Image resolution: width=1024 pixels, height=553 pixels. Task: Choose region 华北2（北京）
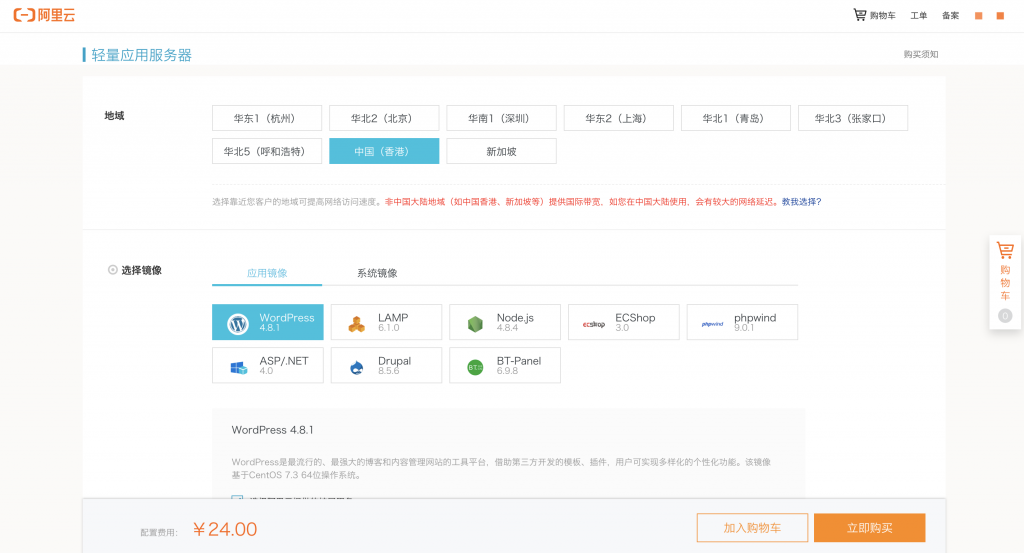[x=384, y=118]
